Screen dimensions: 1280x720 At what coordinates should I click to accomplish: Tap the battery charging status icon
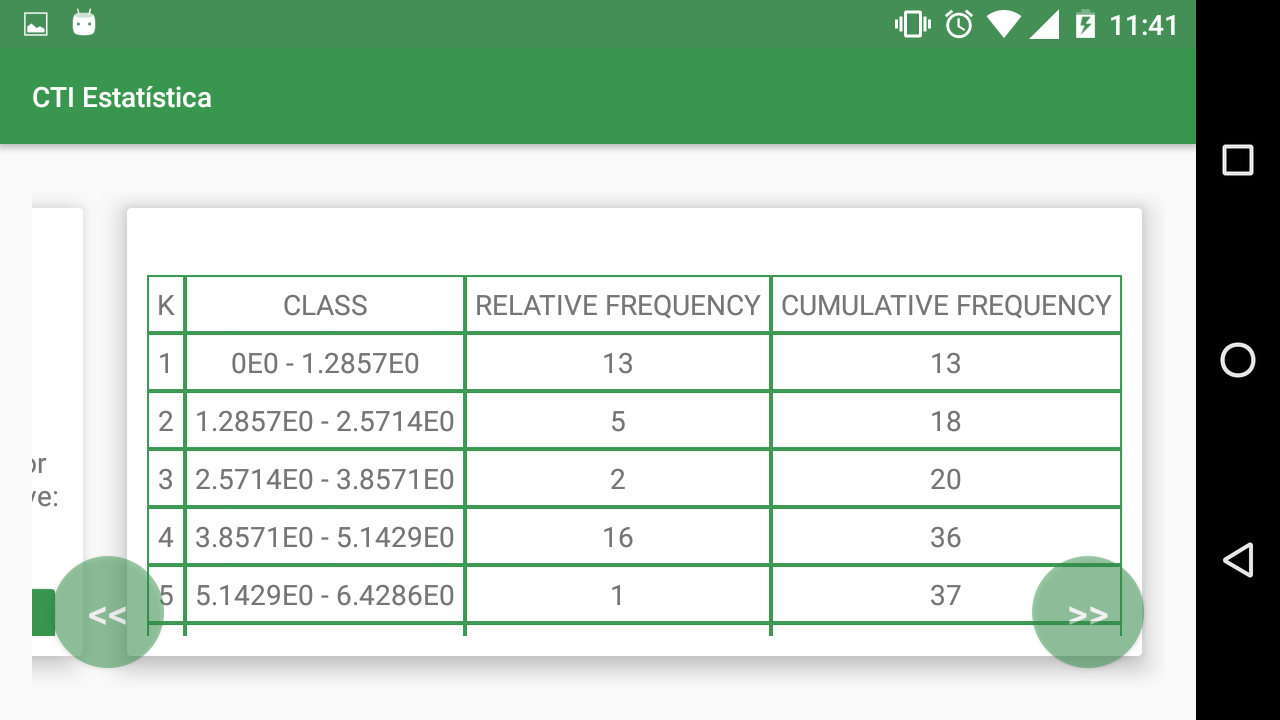tap(1085, 25)
